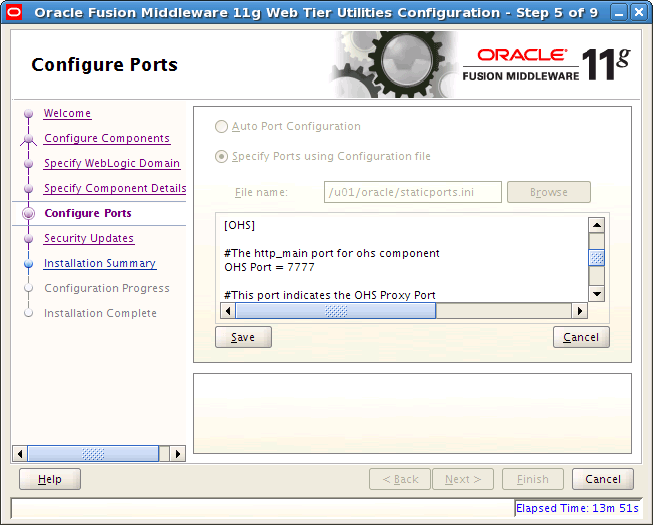Viewport: 653px width, 525px height.
Task: Click the text editor scroll down arrow
Action: pyautogui.click(x=596, y=294)
